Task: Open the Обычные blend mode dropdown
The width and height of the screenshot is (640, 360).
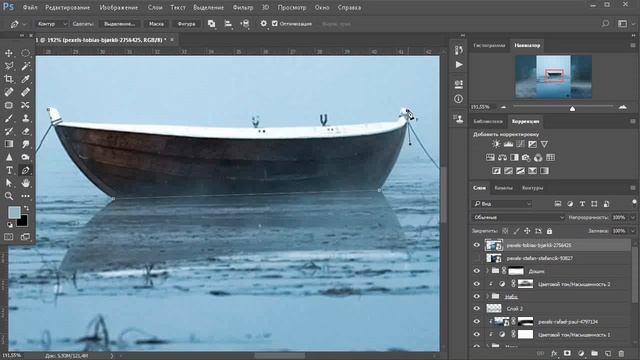Action: pyautogui.click(x=518, y=218)
